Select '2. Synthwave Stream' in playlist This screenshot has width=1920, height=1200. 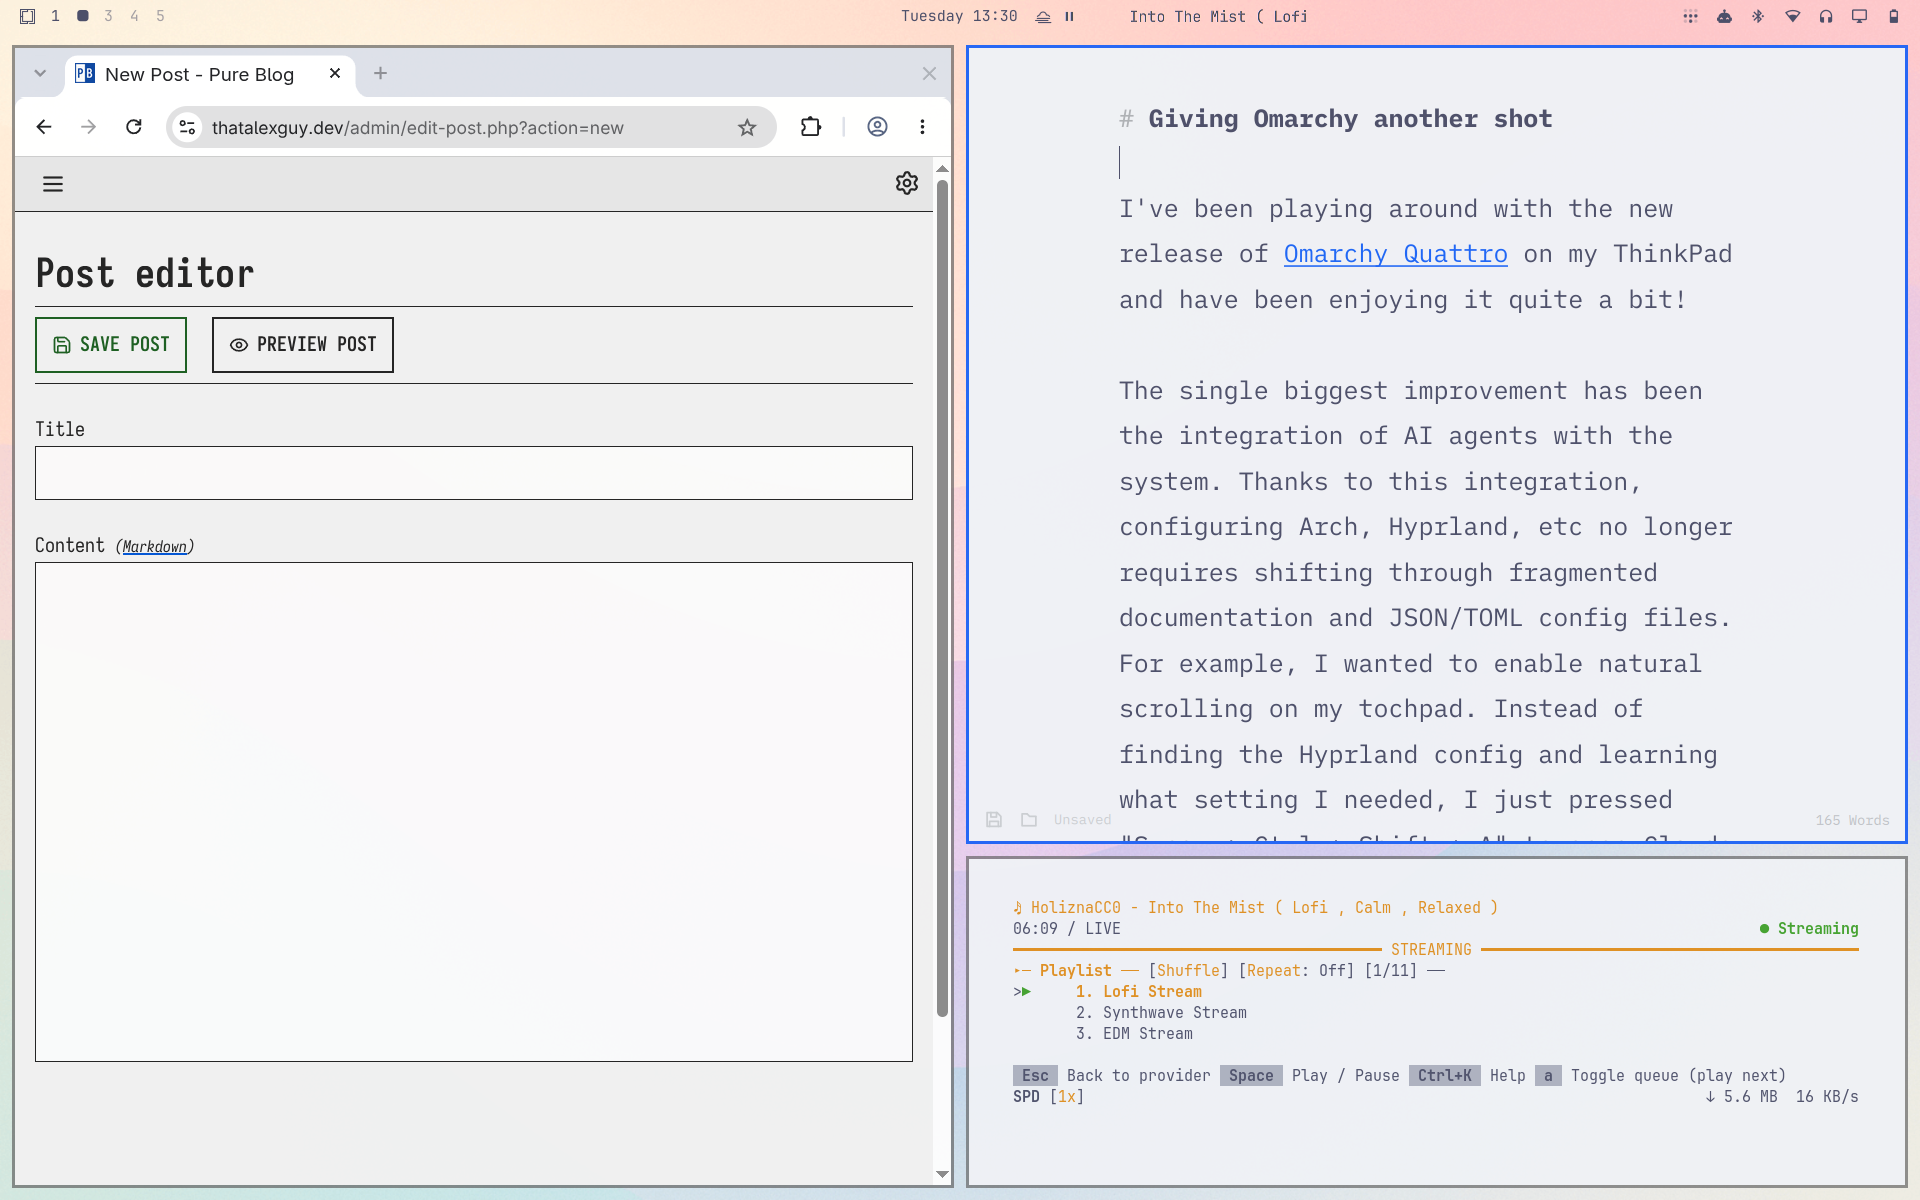[x=1161, y=1013]
